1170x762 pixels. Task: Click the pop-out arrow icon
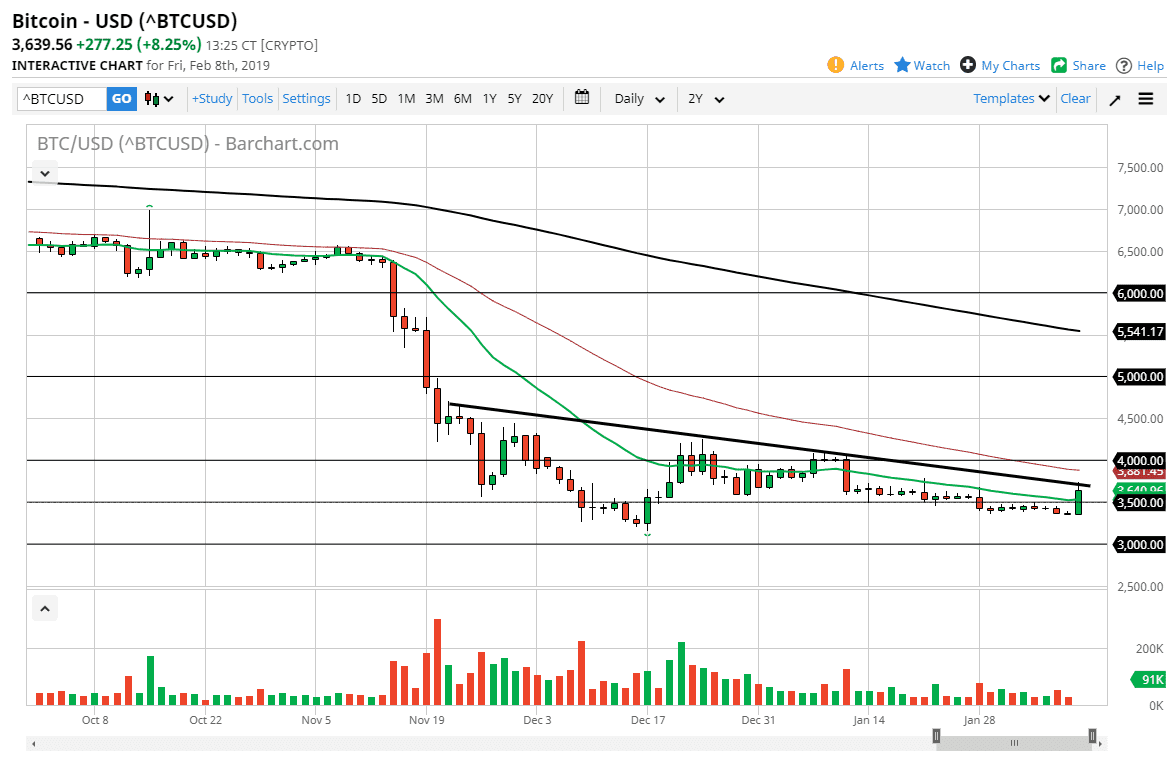point(1115,99)
